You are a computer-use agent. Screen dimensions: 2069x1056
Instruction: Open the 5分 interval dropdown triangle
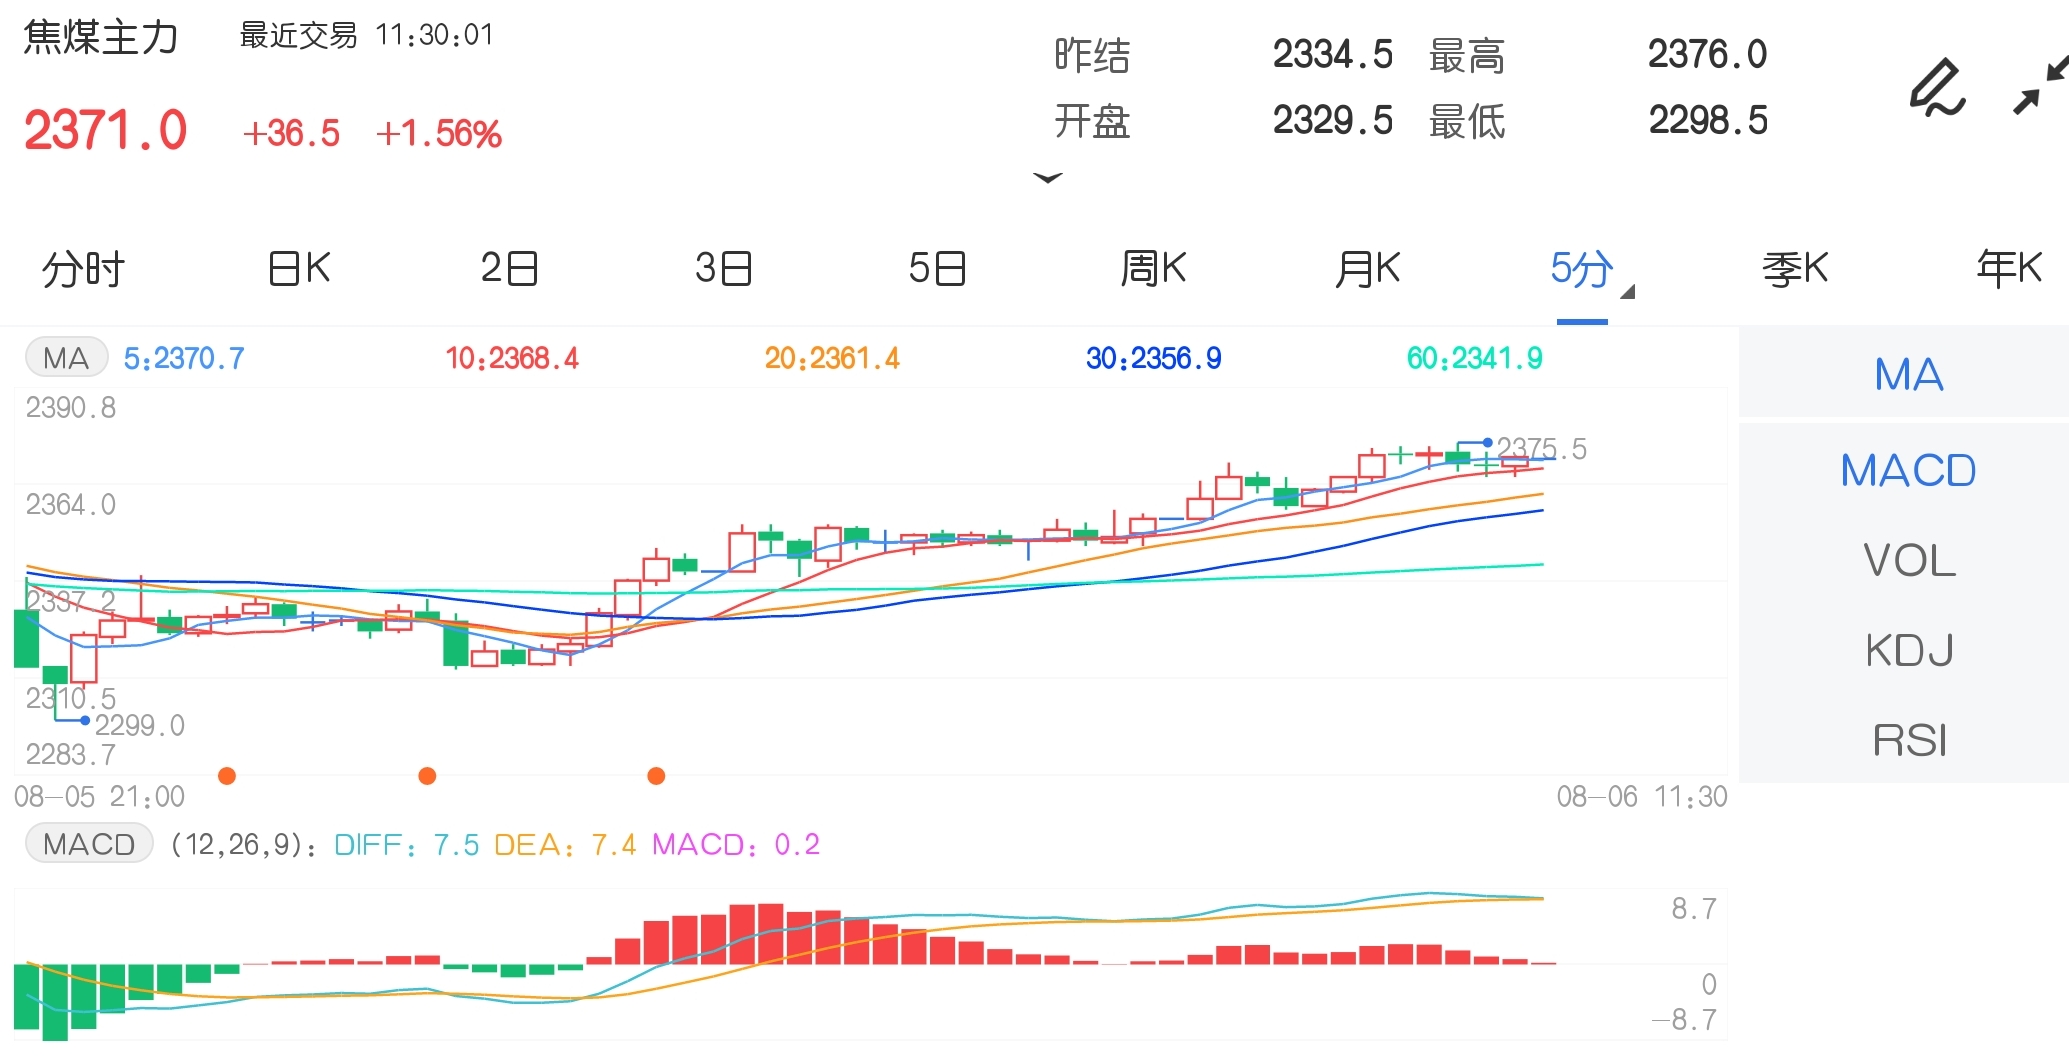(1628, 290)
